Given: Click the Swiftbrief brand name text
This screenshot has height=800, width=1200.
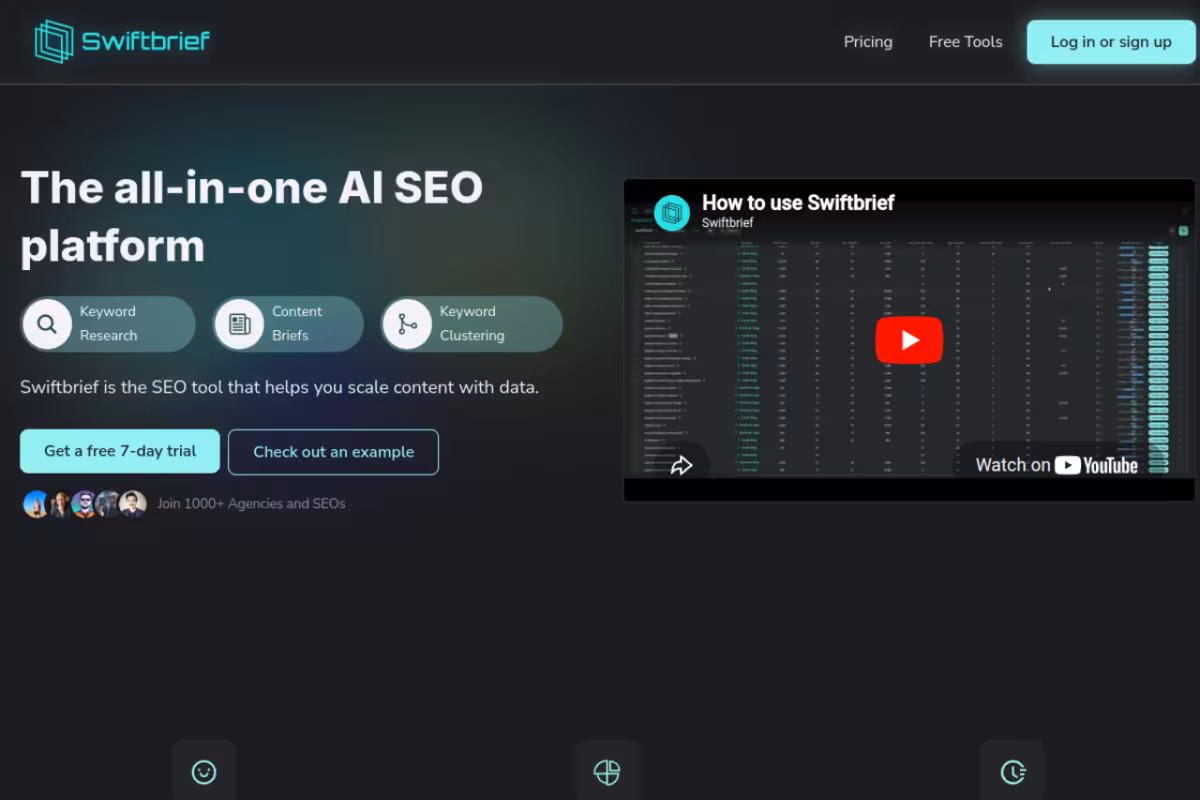Looking at the screenshot, I should 146,42.
